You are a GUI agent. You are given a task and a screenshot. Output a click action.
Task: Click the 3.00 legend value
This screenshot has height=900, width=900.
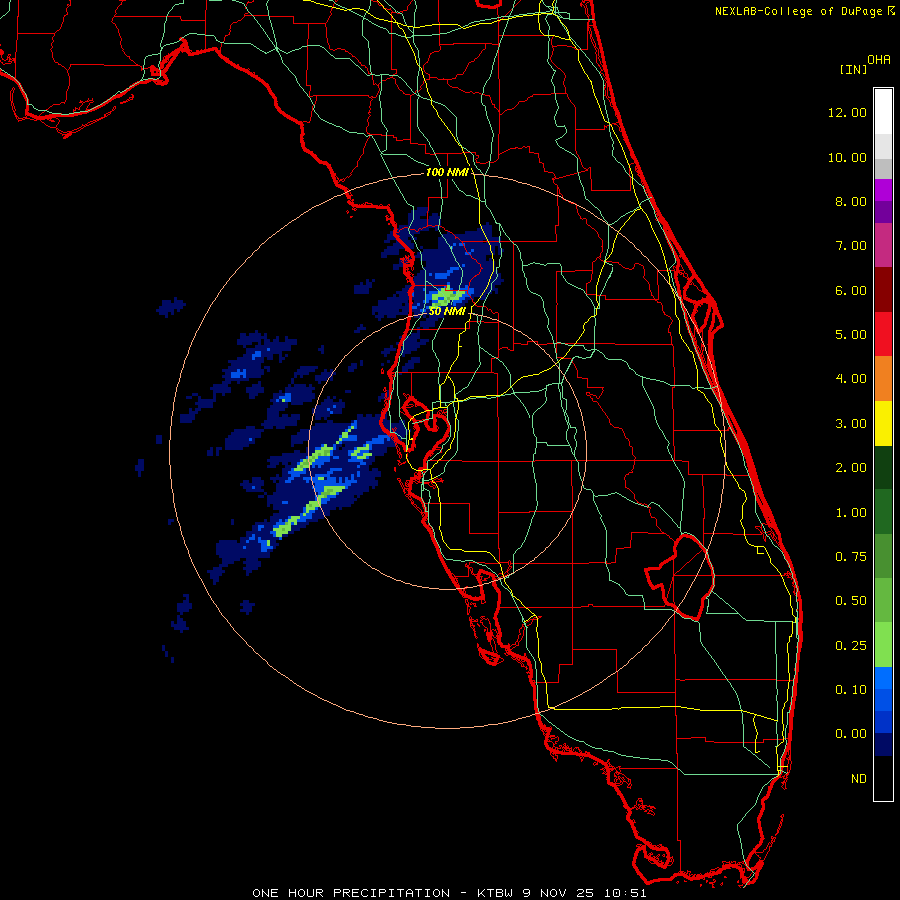tap(851, 424)
